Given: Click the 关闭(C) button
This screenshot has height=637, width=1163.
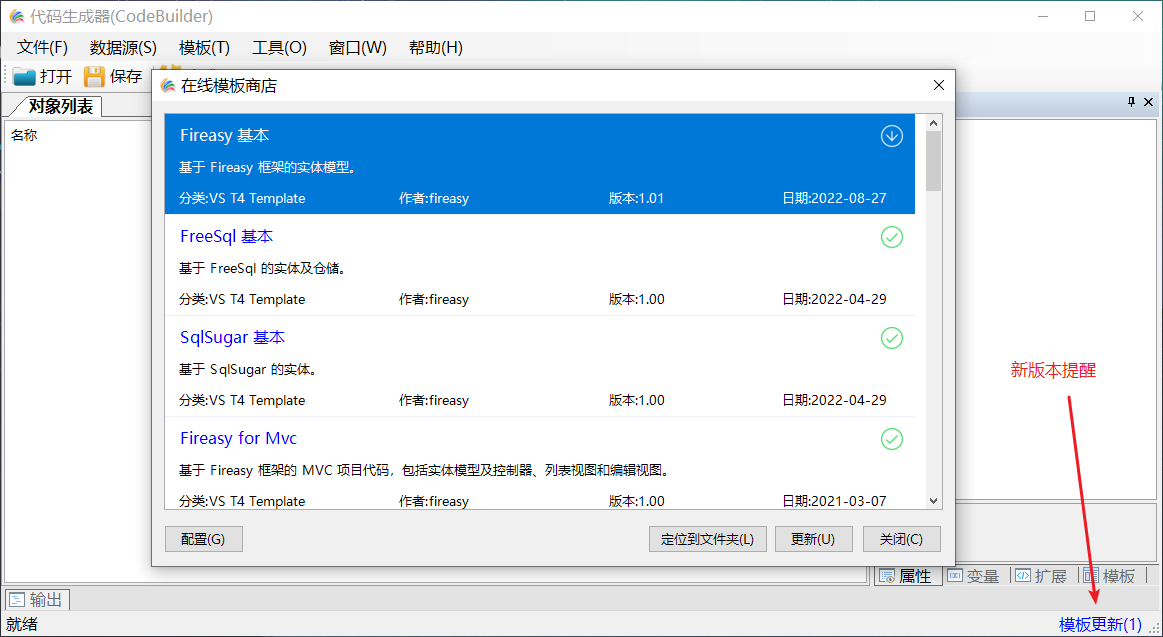Looking at the screenshot, I should (902, 539).
